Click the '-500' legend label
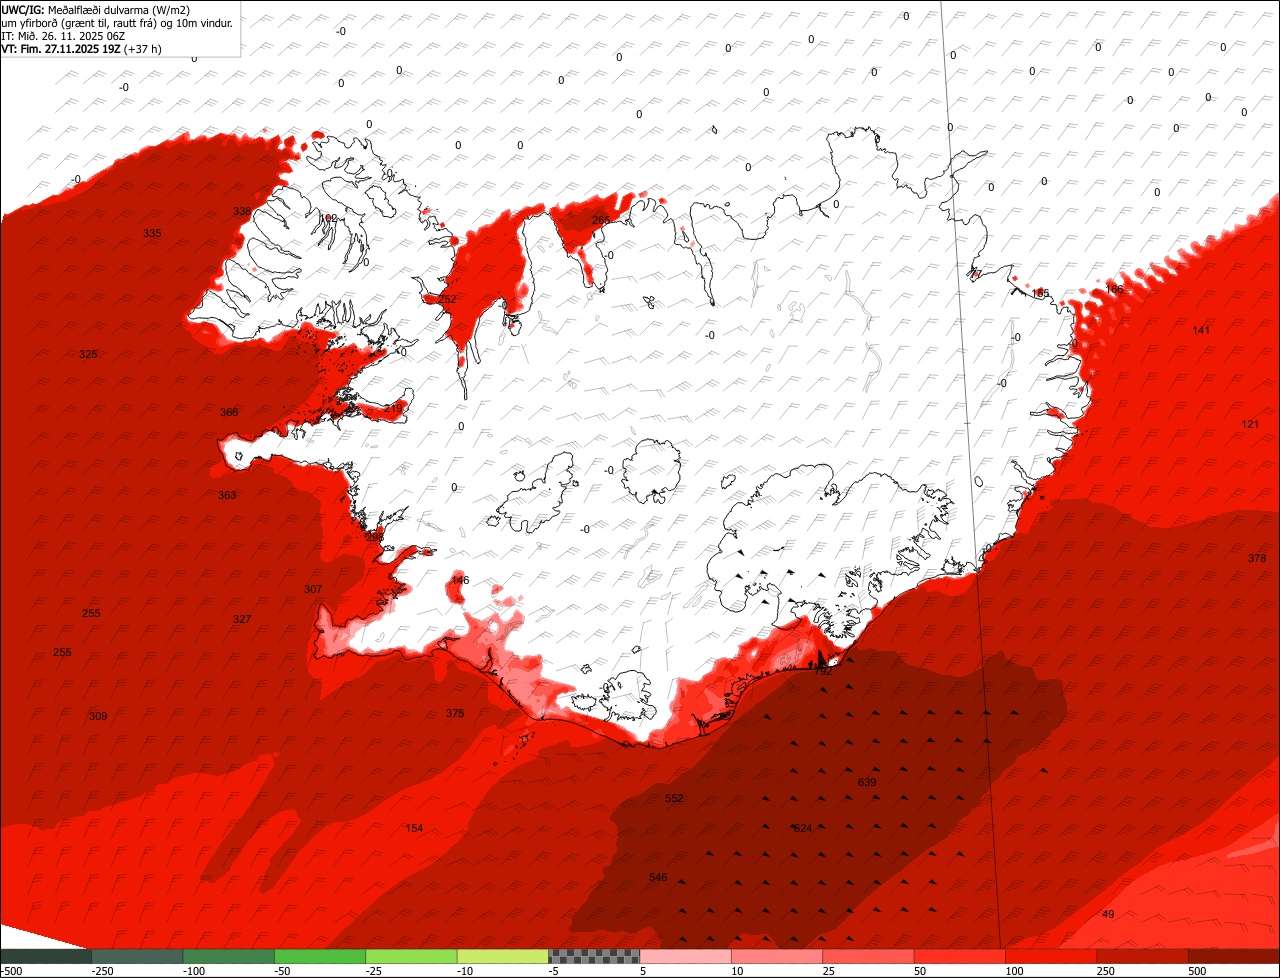This screenshot has height=978, width=1280. 11,971
